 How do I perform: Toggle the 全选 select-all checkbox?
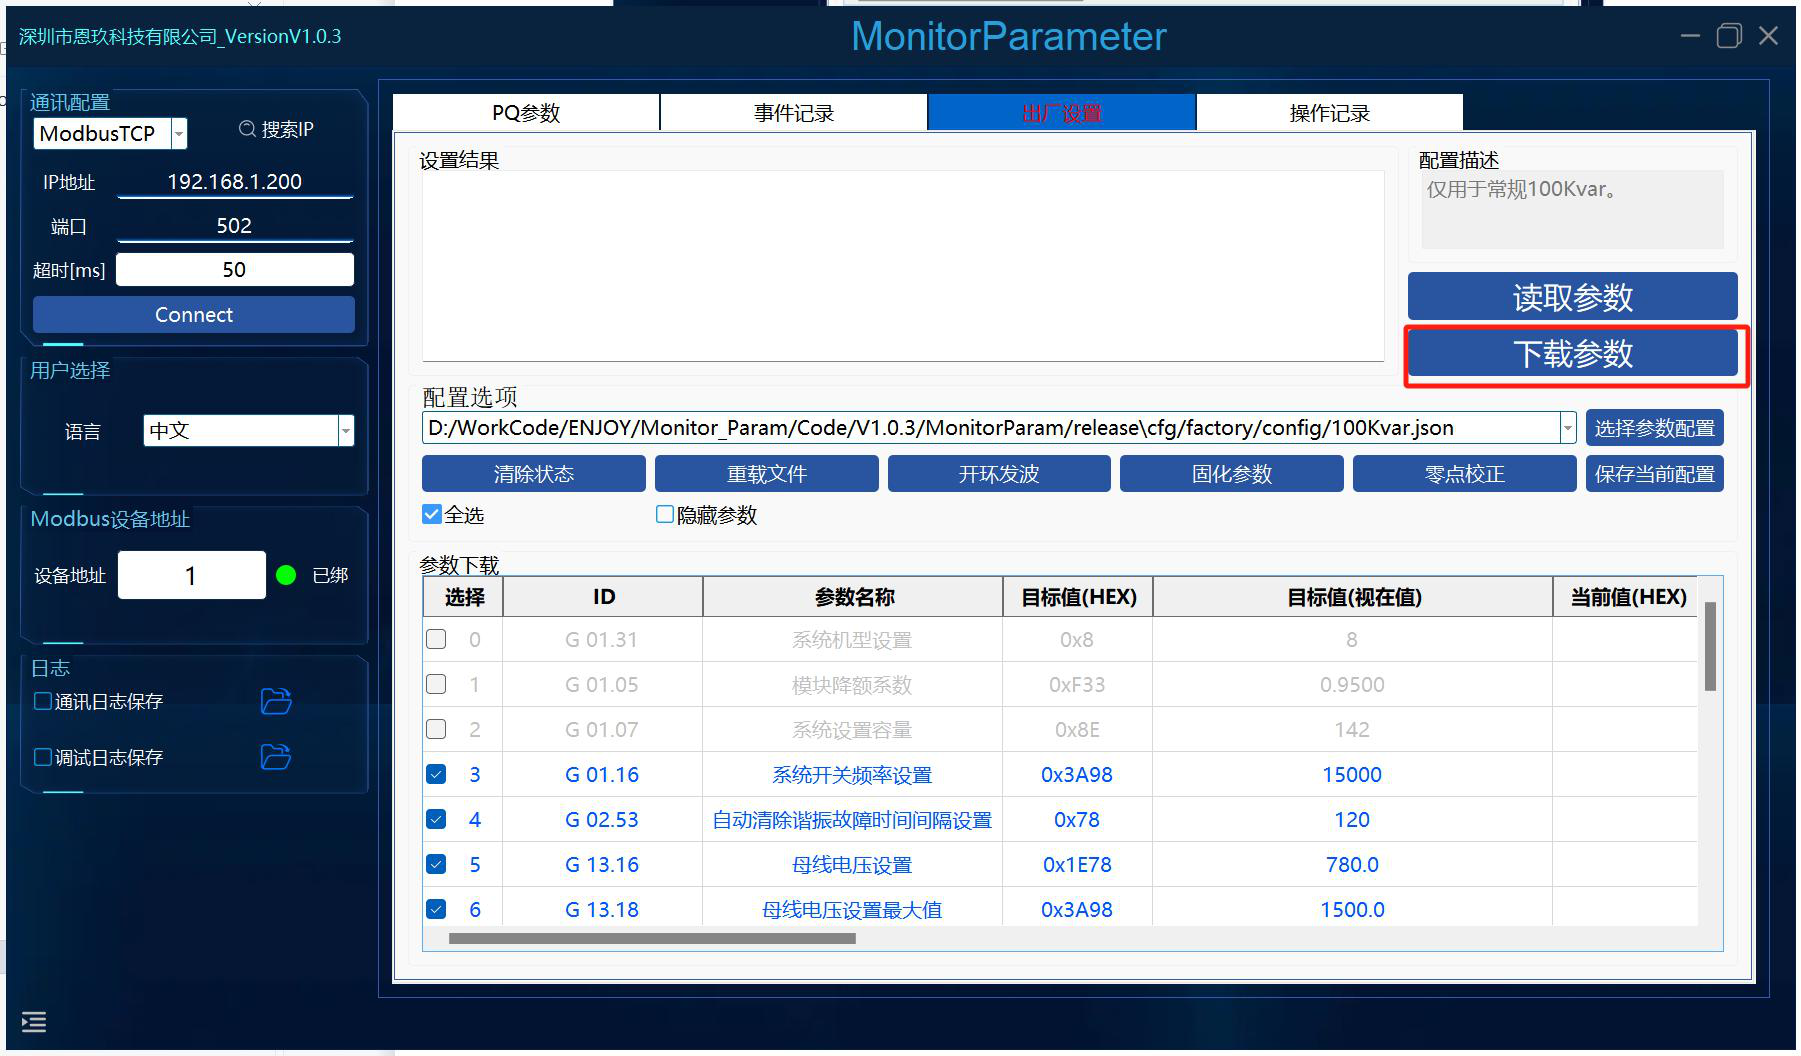(432, 514)
